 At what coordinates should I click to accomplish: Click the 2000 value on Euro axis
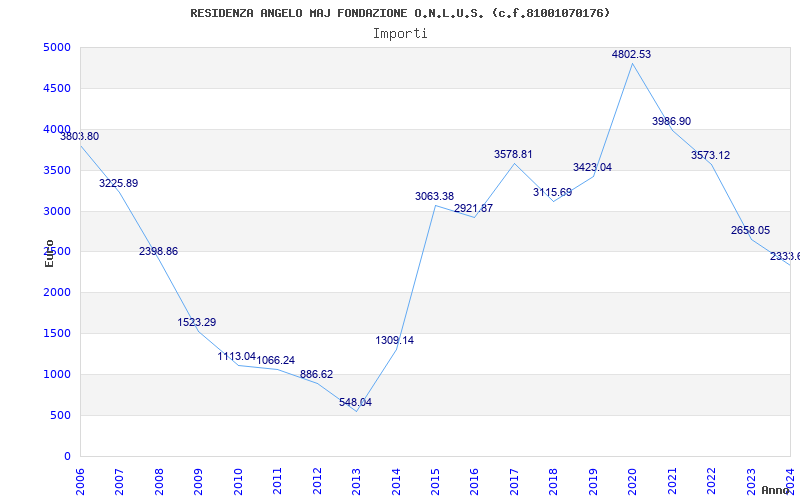coord(57,293)
